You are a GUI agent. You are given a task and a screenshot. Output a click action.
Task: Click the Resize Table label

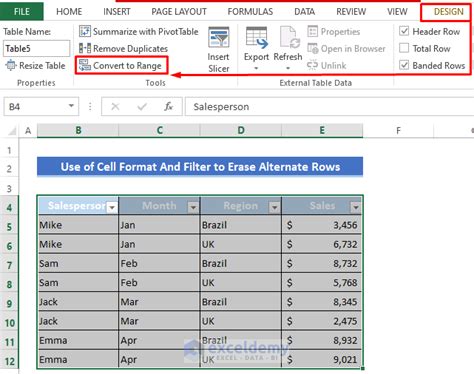[x=42, y=66]
